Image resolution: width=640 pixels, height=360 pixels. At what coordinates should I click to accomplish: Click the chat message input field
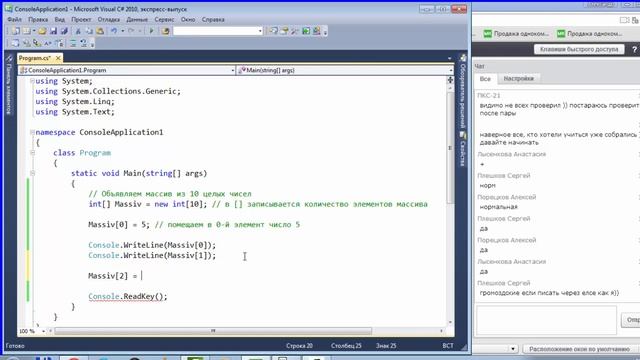tap(546, 320)
